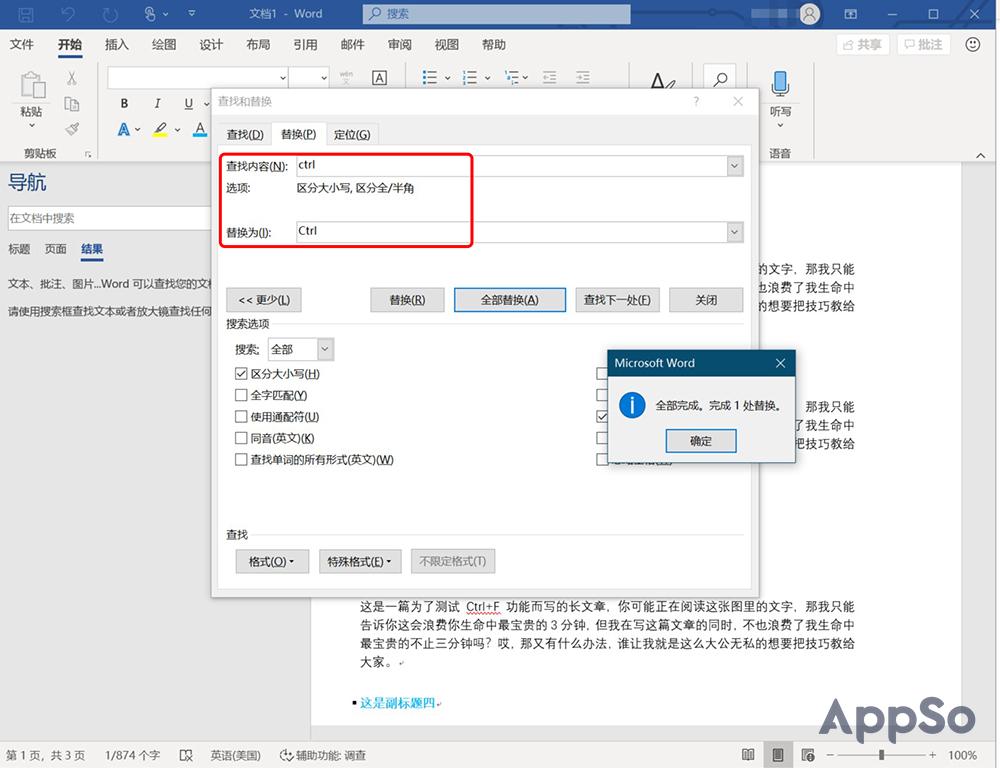Toggle Bold formatting
This screenshot has height=768, width=1000.
point(124,103)
